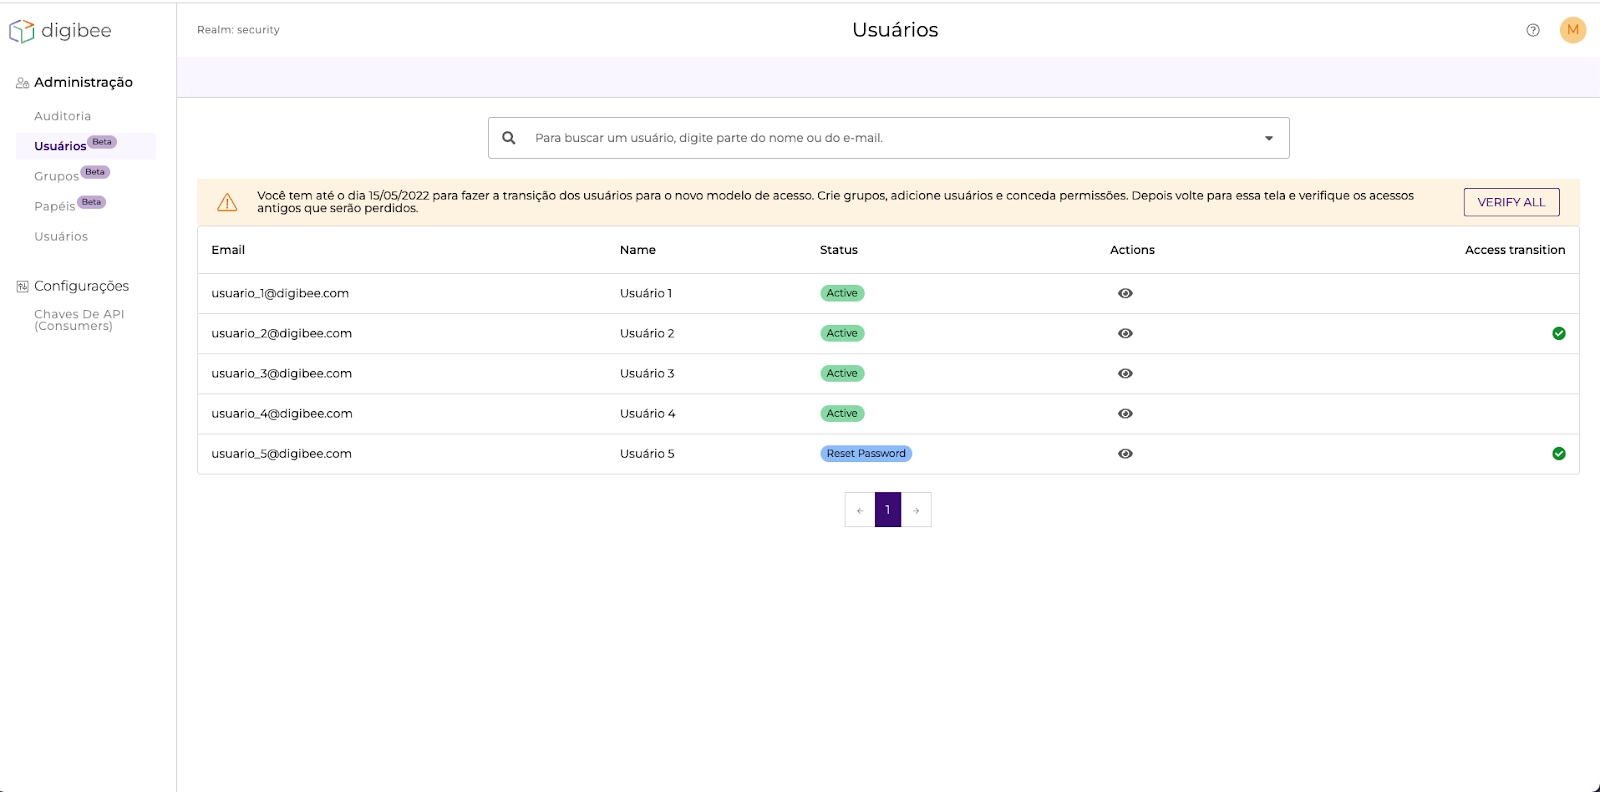View details of usuario_1 via eye icon

[1125, 293]
